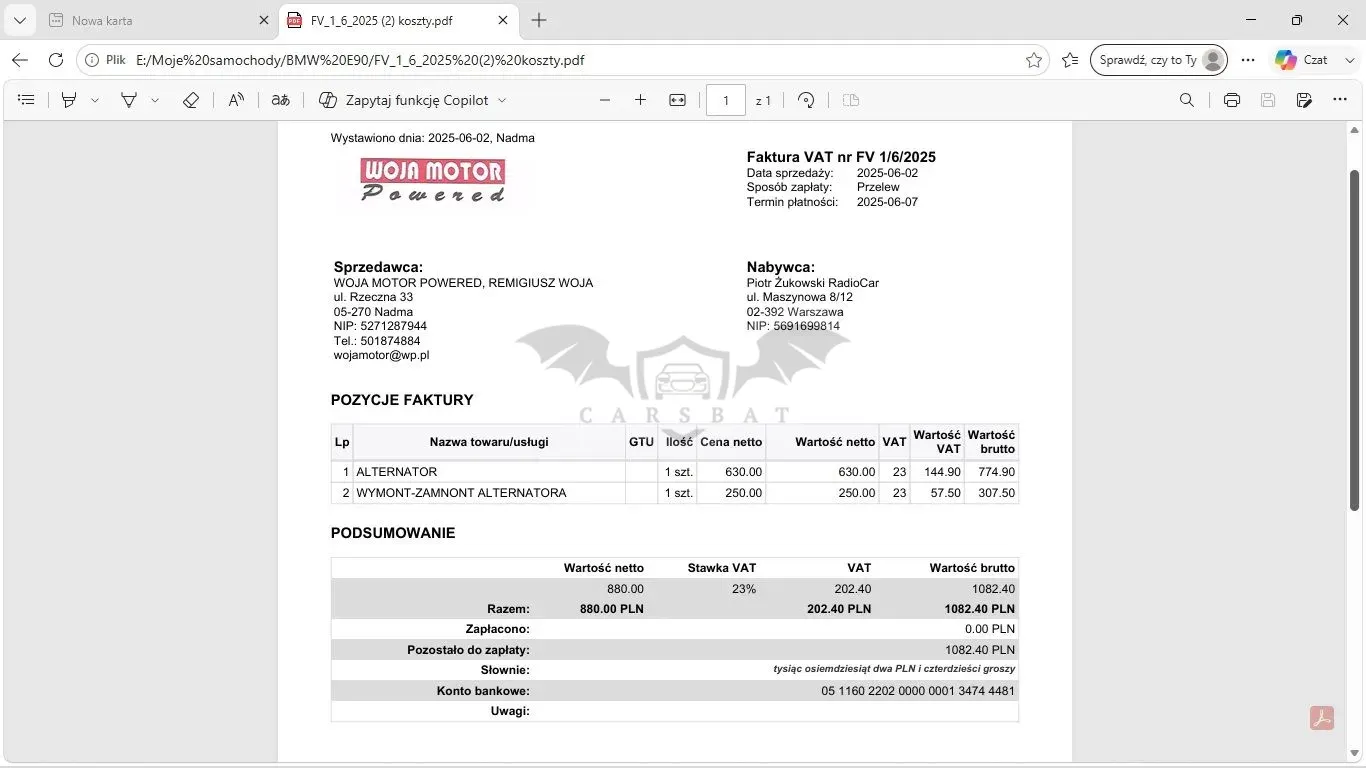Expand highlight tool options arrow
This screenshot has width=1366, height=768.
click(x=95, y=100)
